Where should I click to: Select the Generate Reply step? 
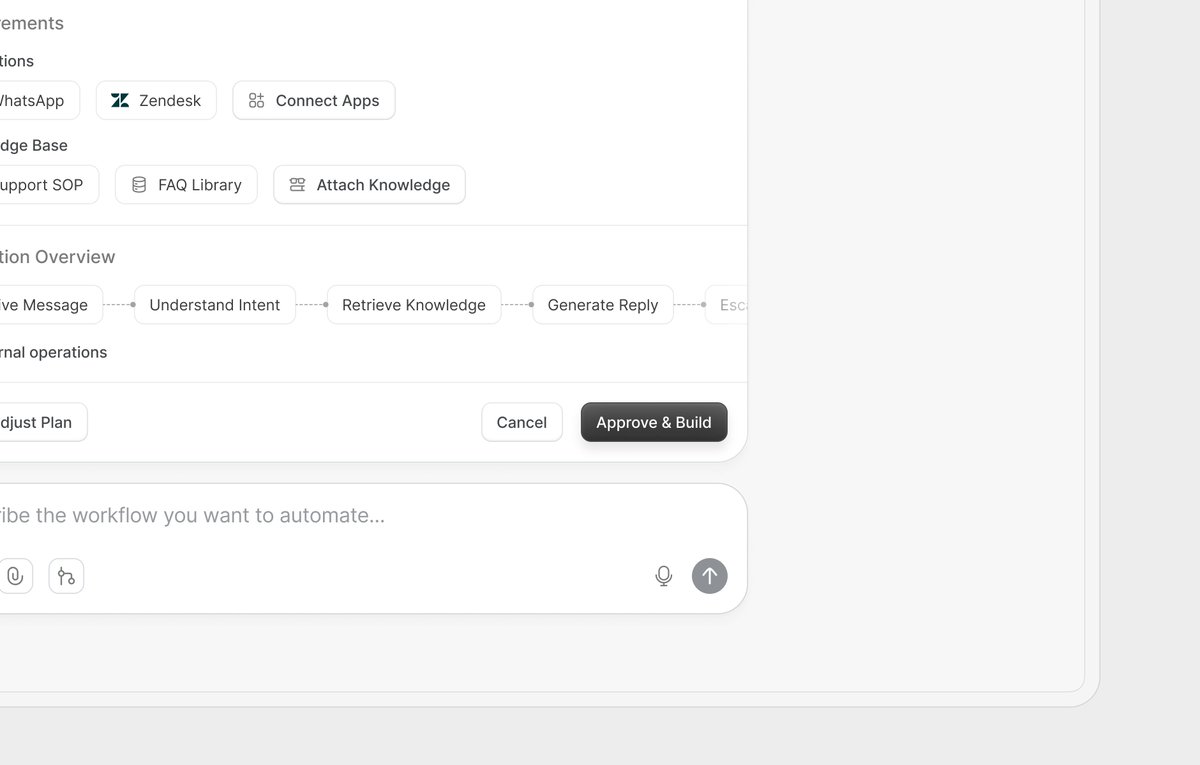603,305
